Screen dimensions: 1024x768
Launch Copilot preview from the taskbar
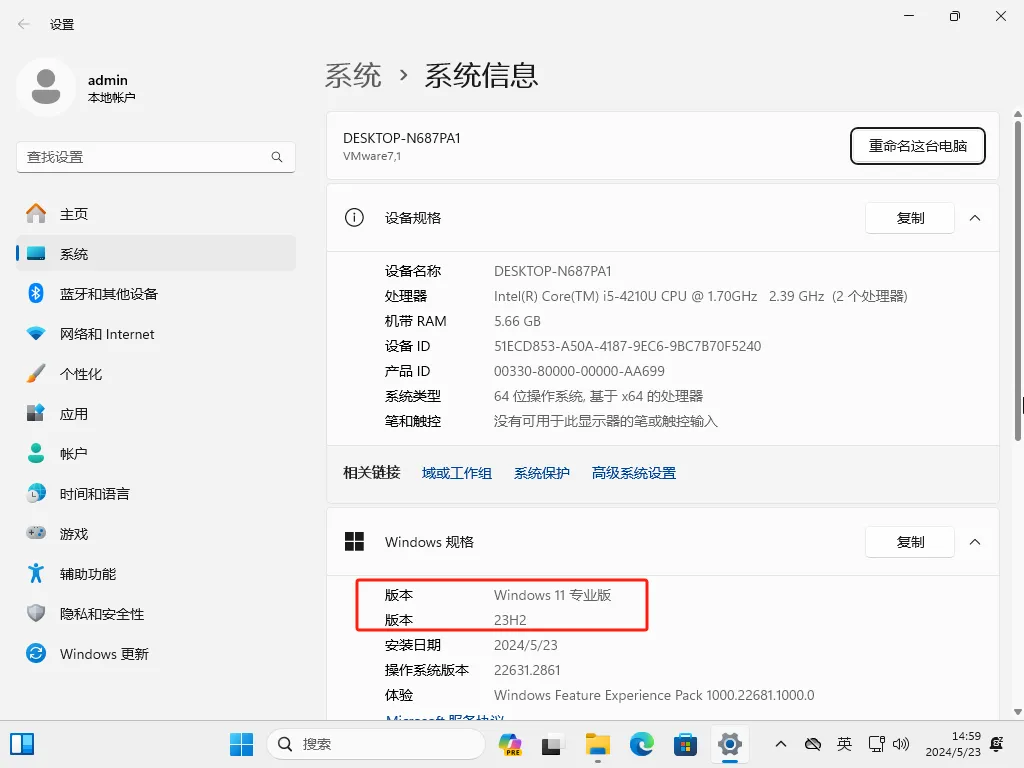510,744
